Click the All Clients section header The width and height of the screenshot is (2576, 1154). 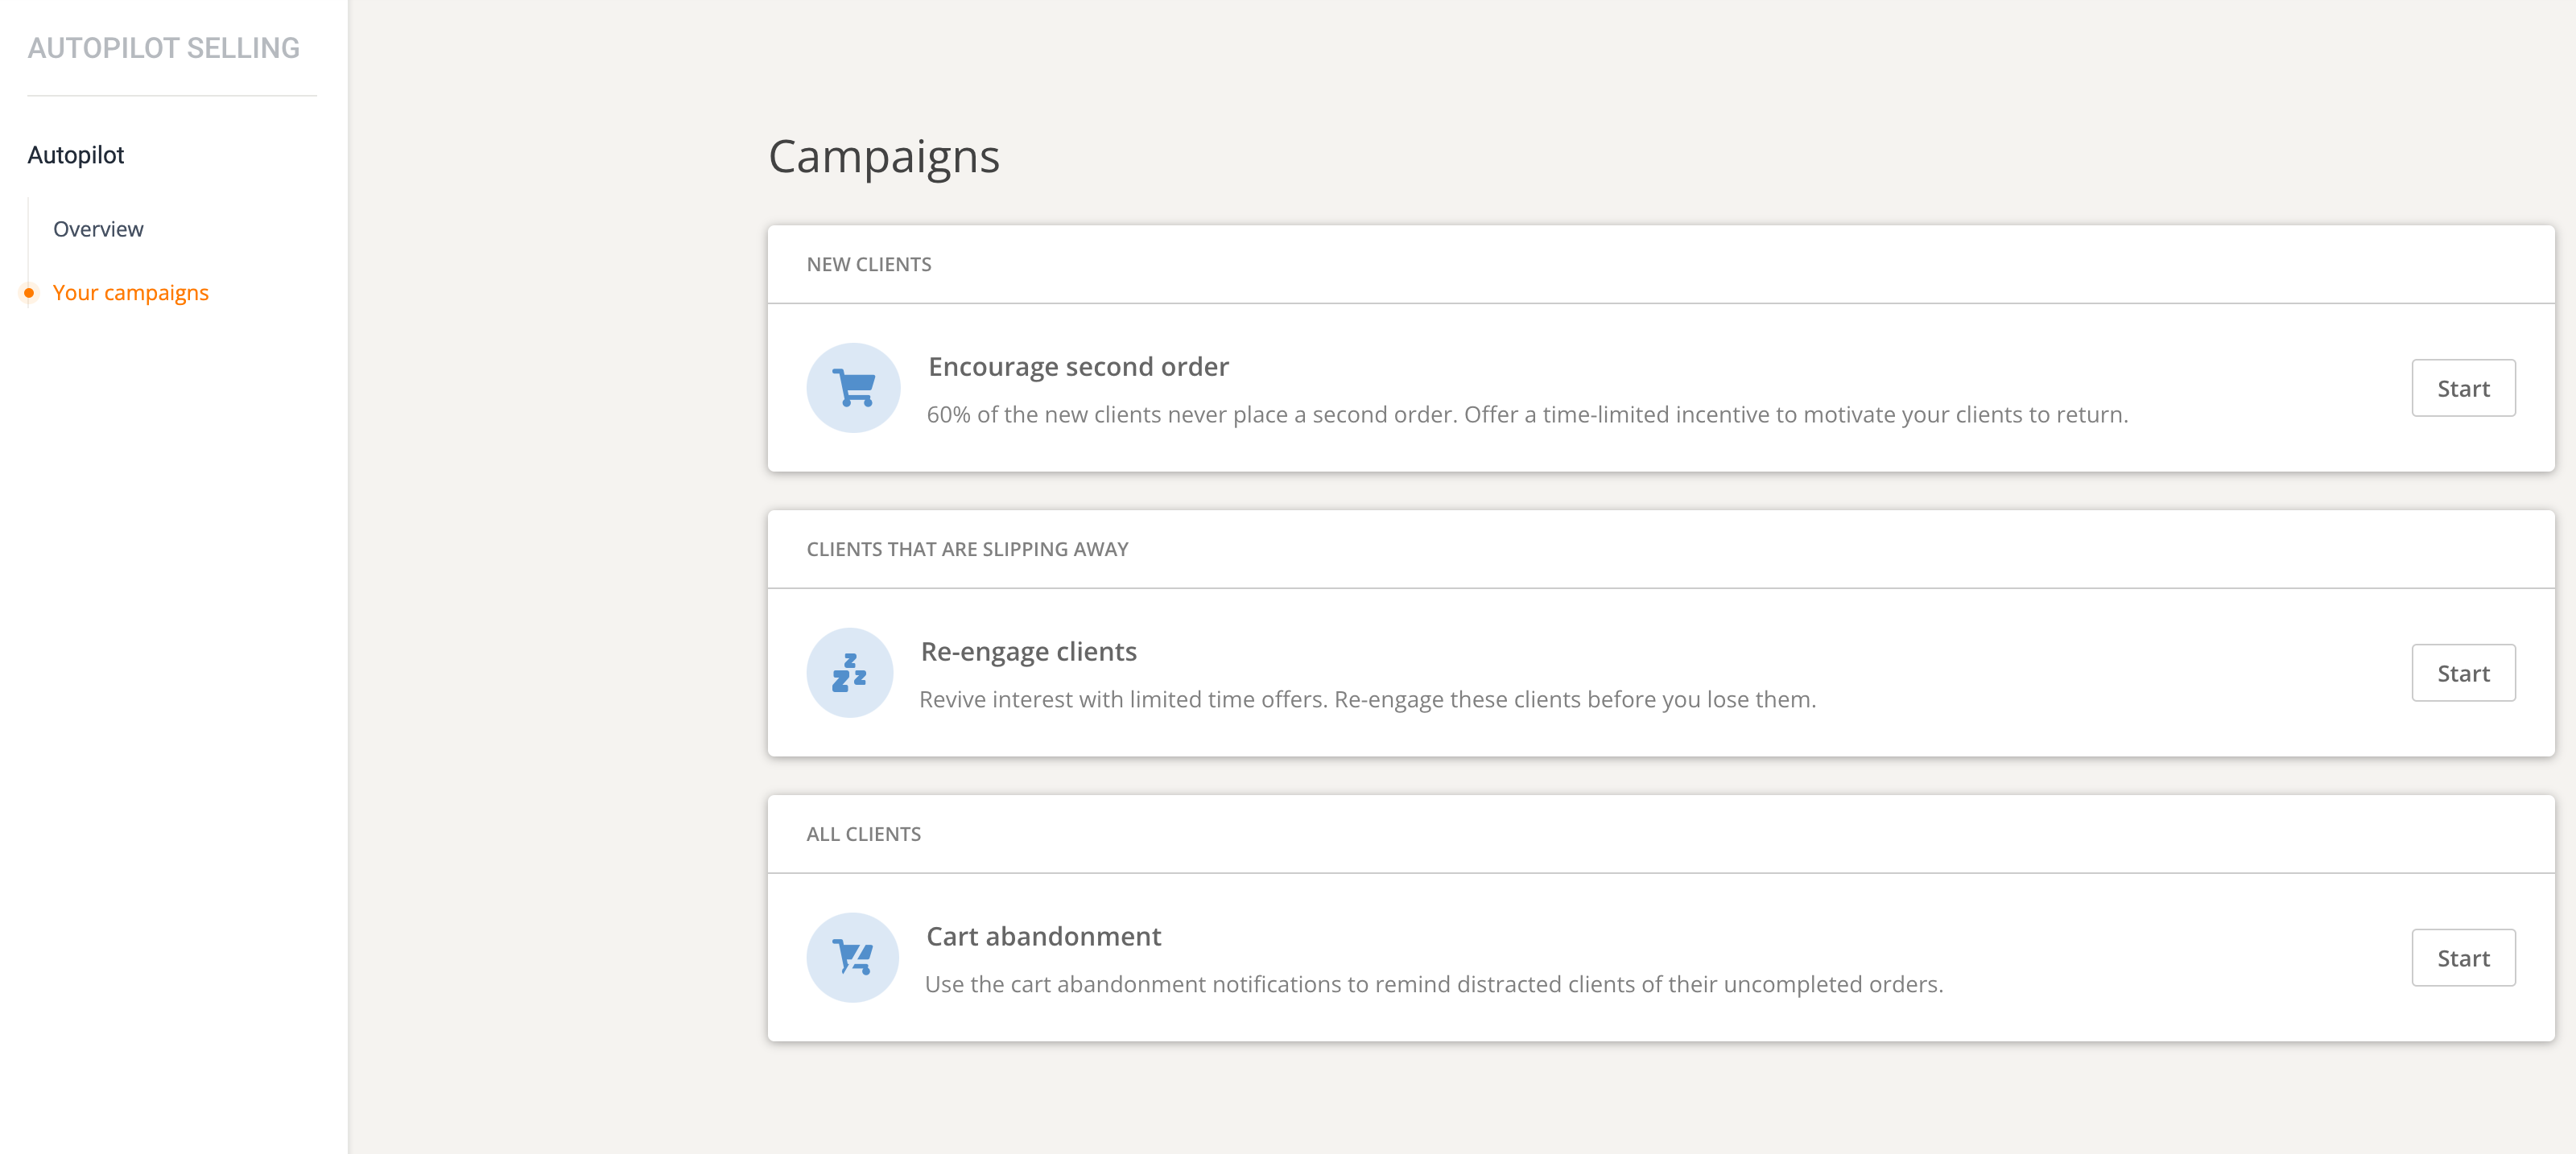pyautogui.click(x=863, y=835)
